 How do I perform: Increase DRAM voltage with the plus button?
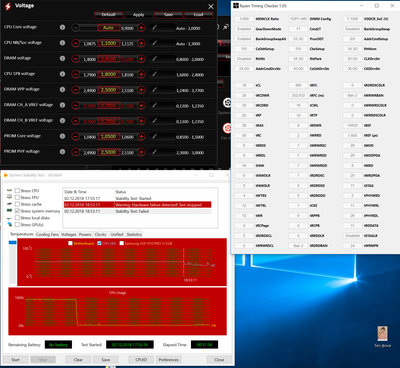(141, 59)
